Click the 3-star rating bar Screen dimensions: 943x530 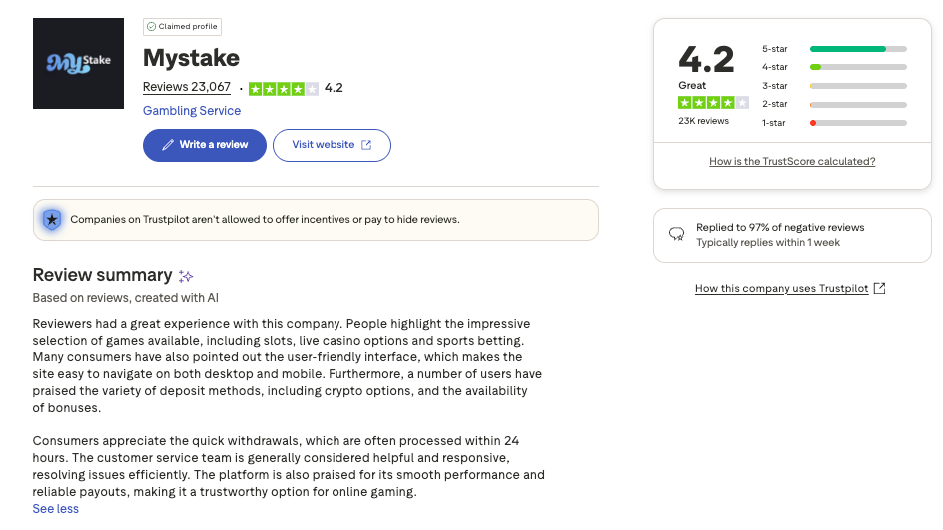[857, 86]
